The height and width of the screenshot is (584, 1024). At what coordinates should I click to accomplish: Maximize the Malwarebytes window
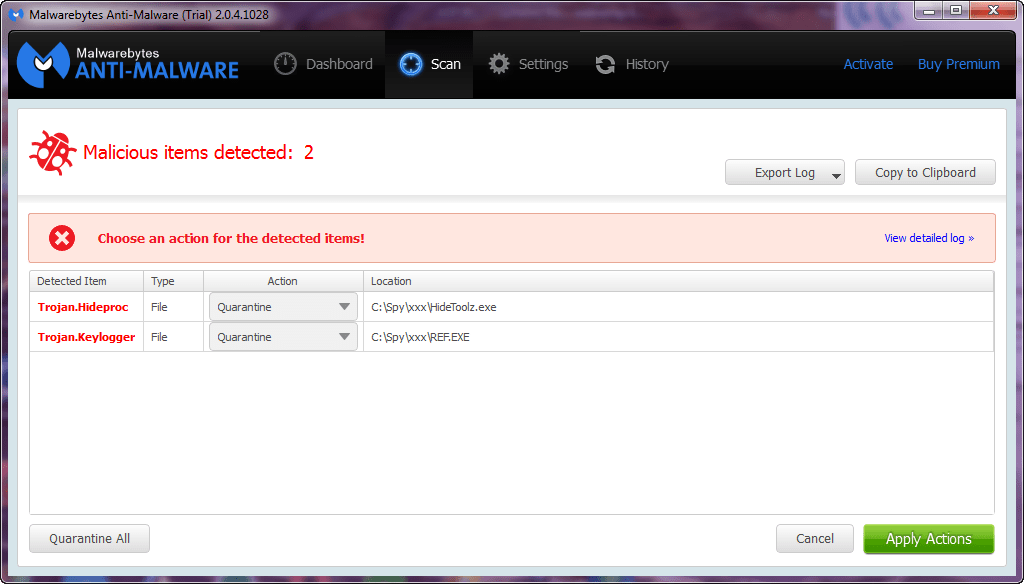(956, 10)
